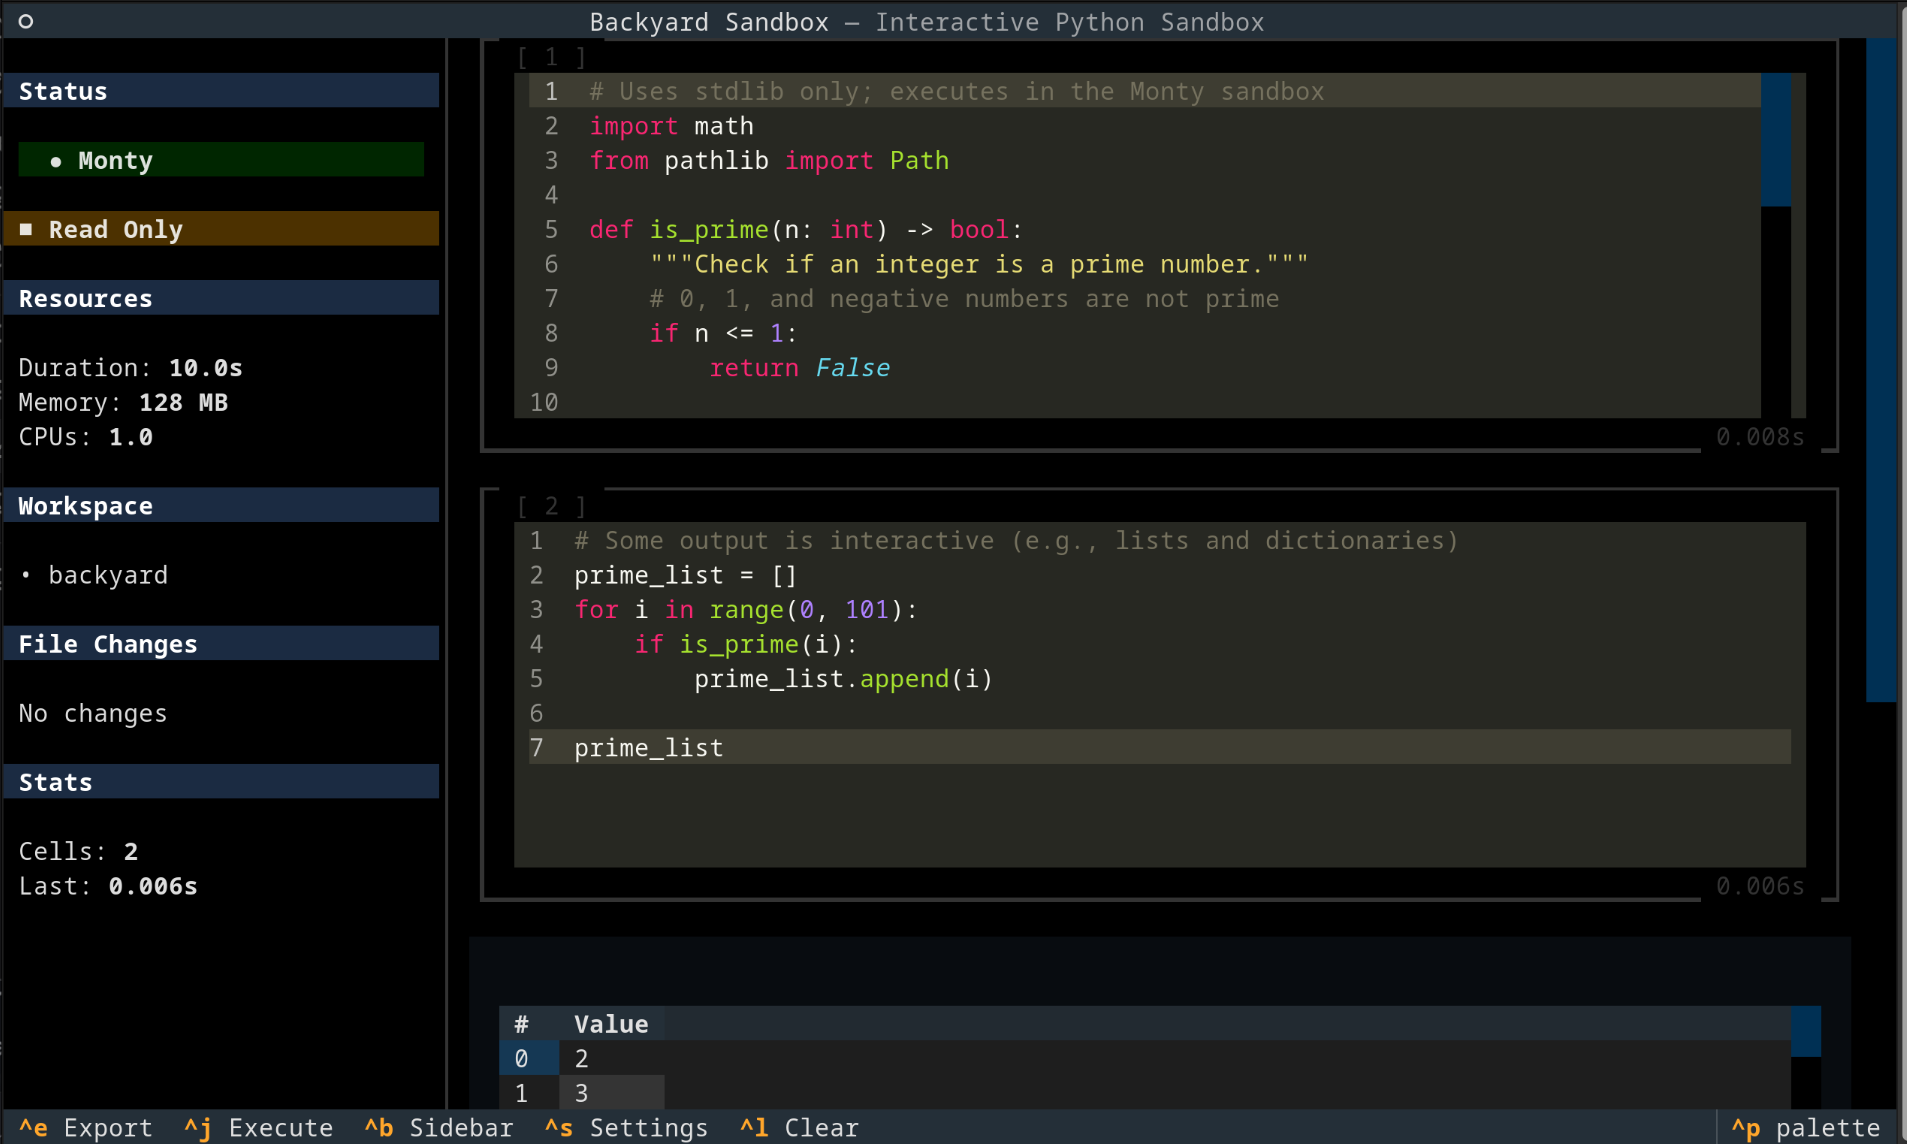Click the cell 1 editor scrollbar thumb
The image size is (1907, 1144).
point(1776,140)
